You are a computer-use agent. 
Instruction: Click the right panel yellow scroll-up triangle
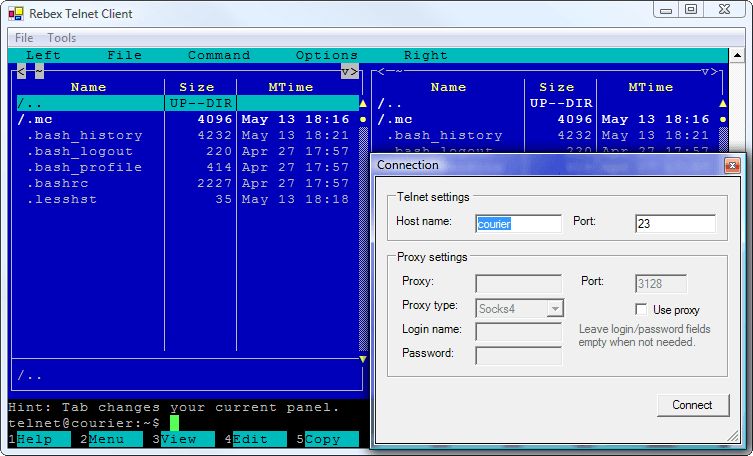pos(723,103)
